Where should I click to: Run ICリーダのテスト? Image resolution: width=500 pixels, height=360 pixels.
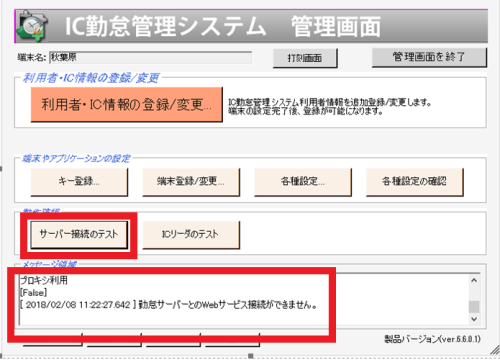coord(191,234)
